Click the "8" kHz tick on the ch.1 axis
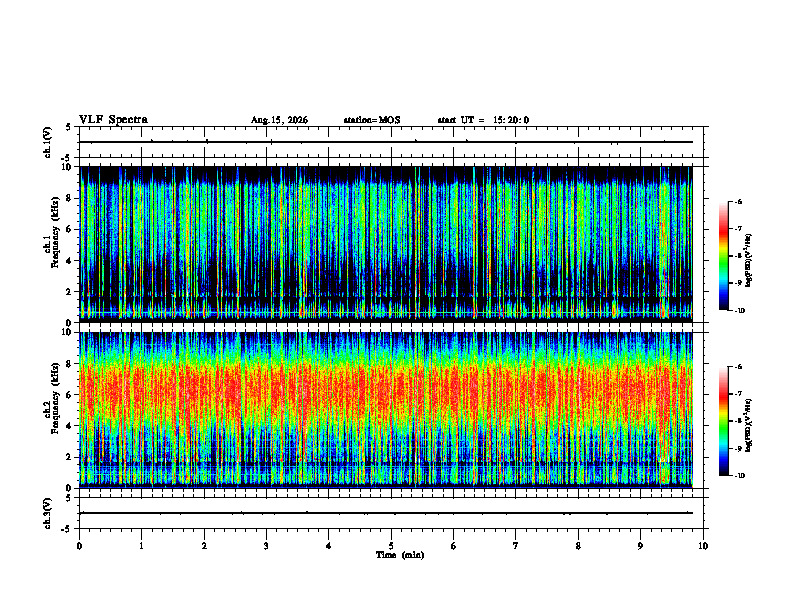 point(70,198)
